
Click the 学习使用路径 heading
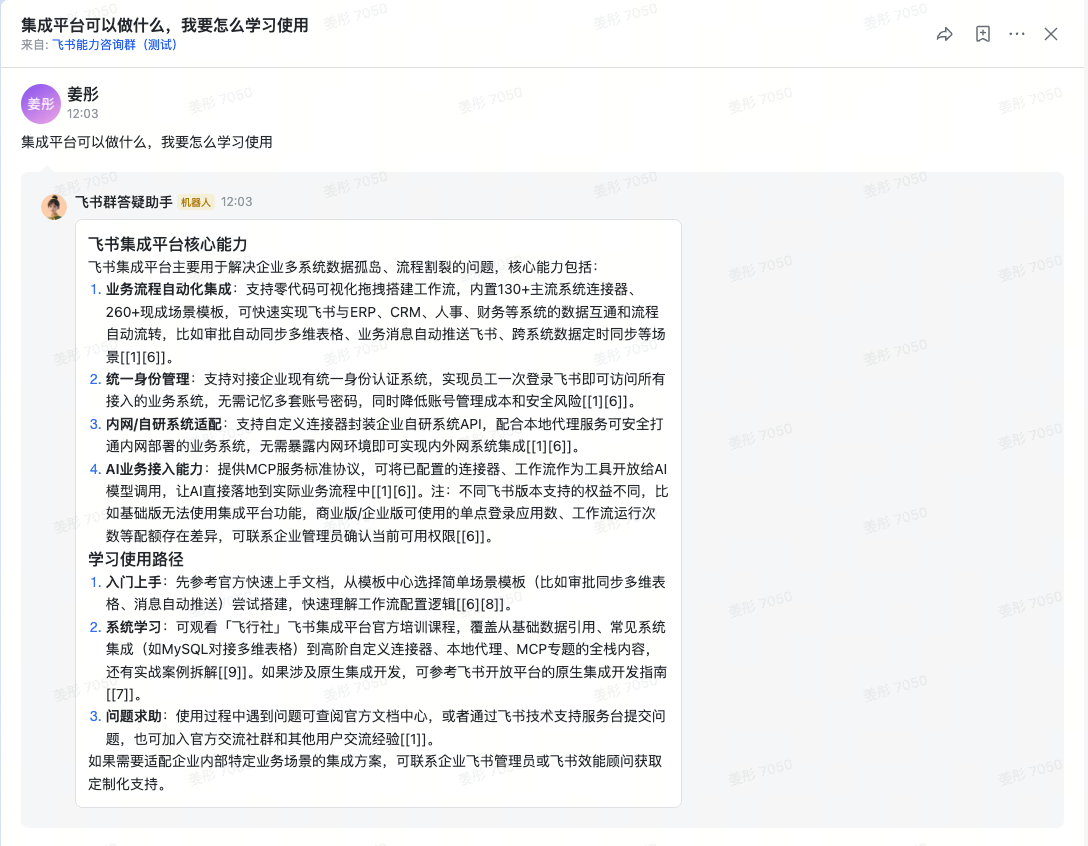click(136, 559)
